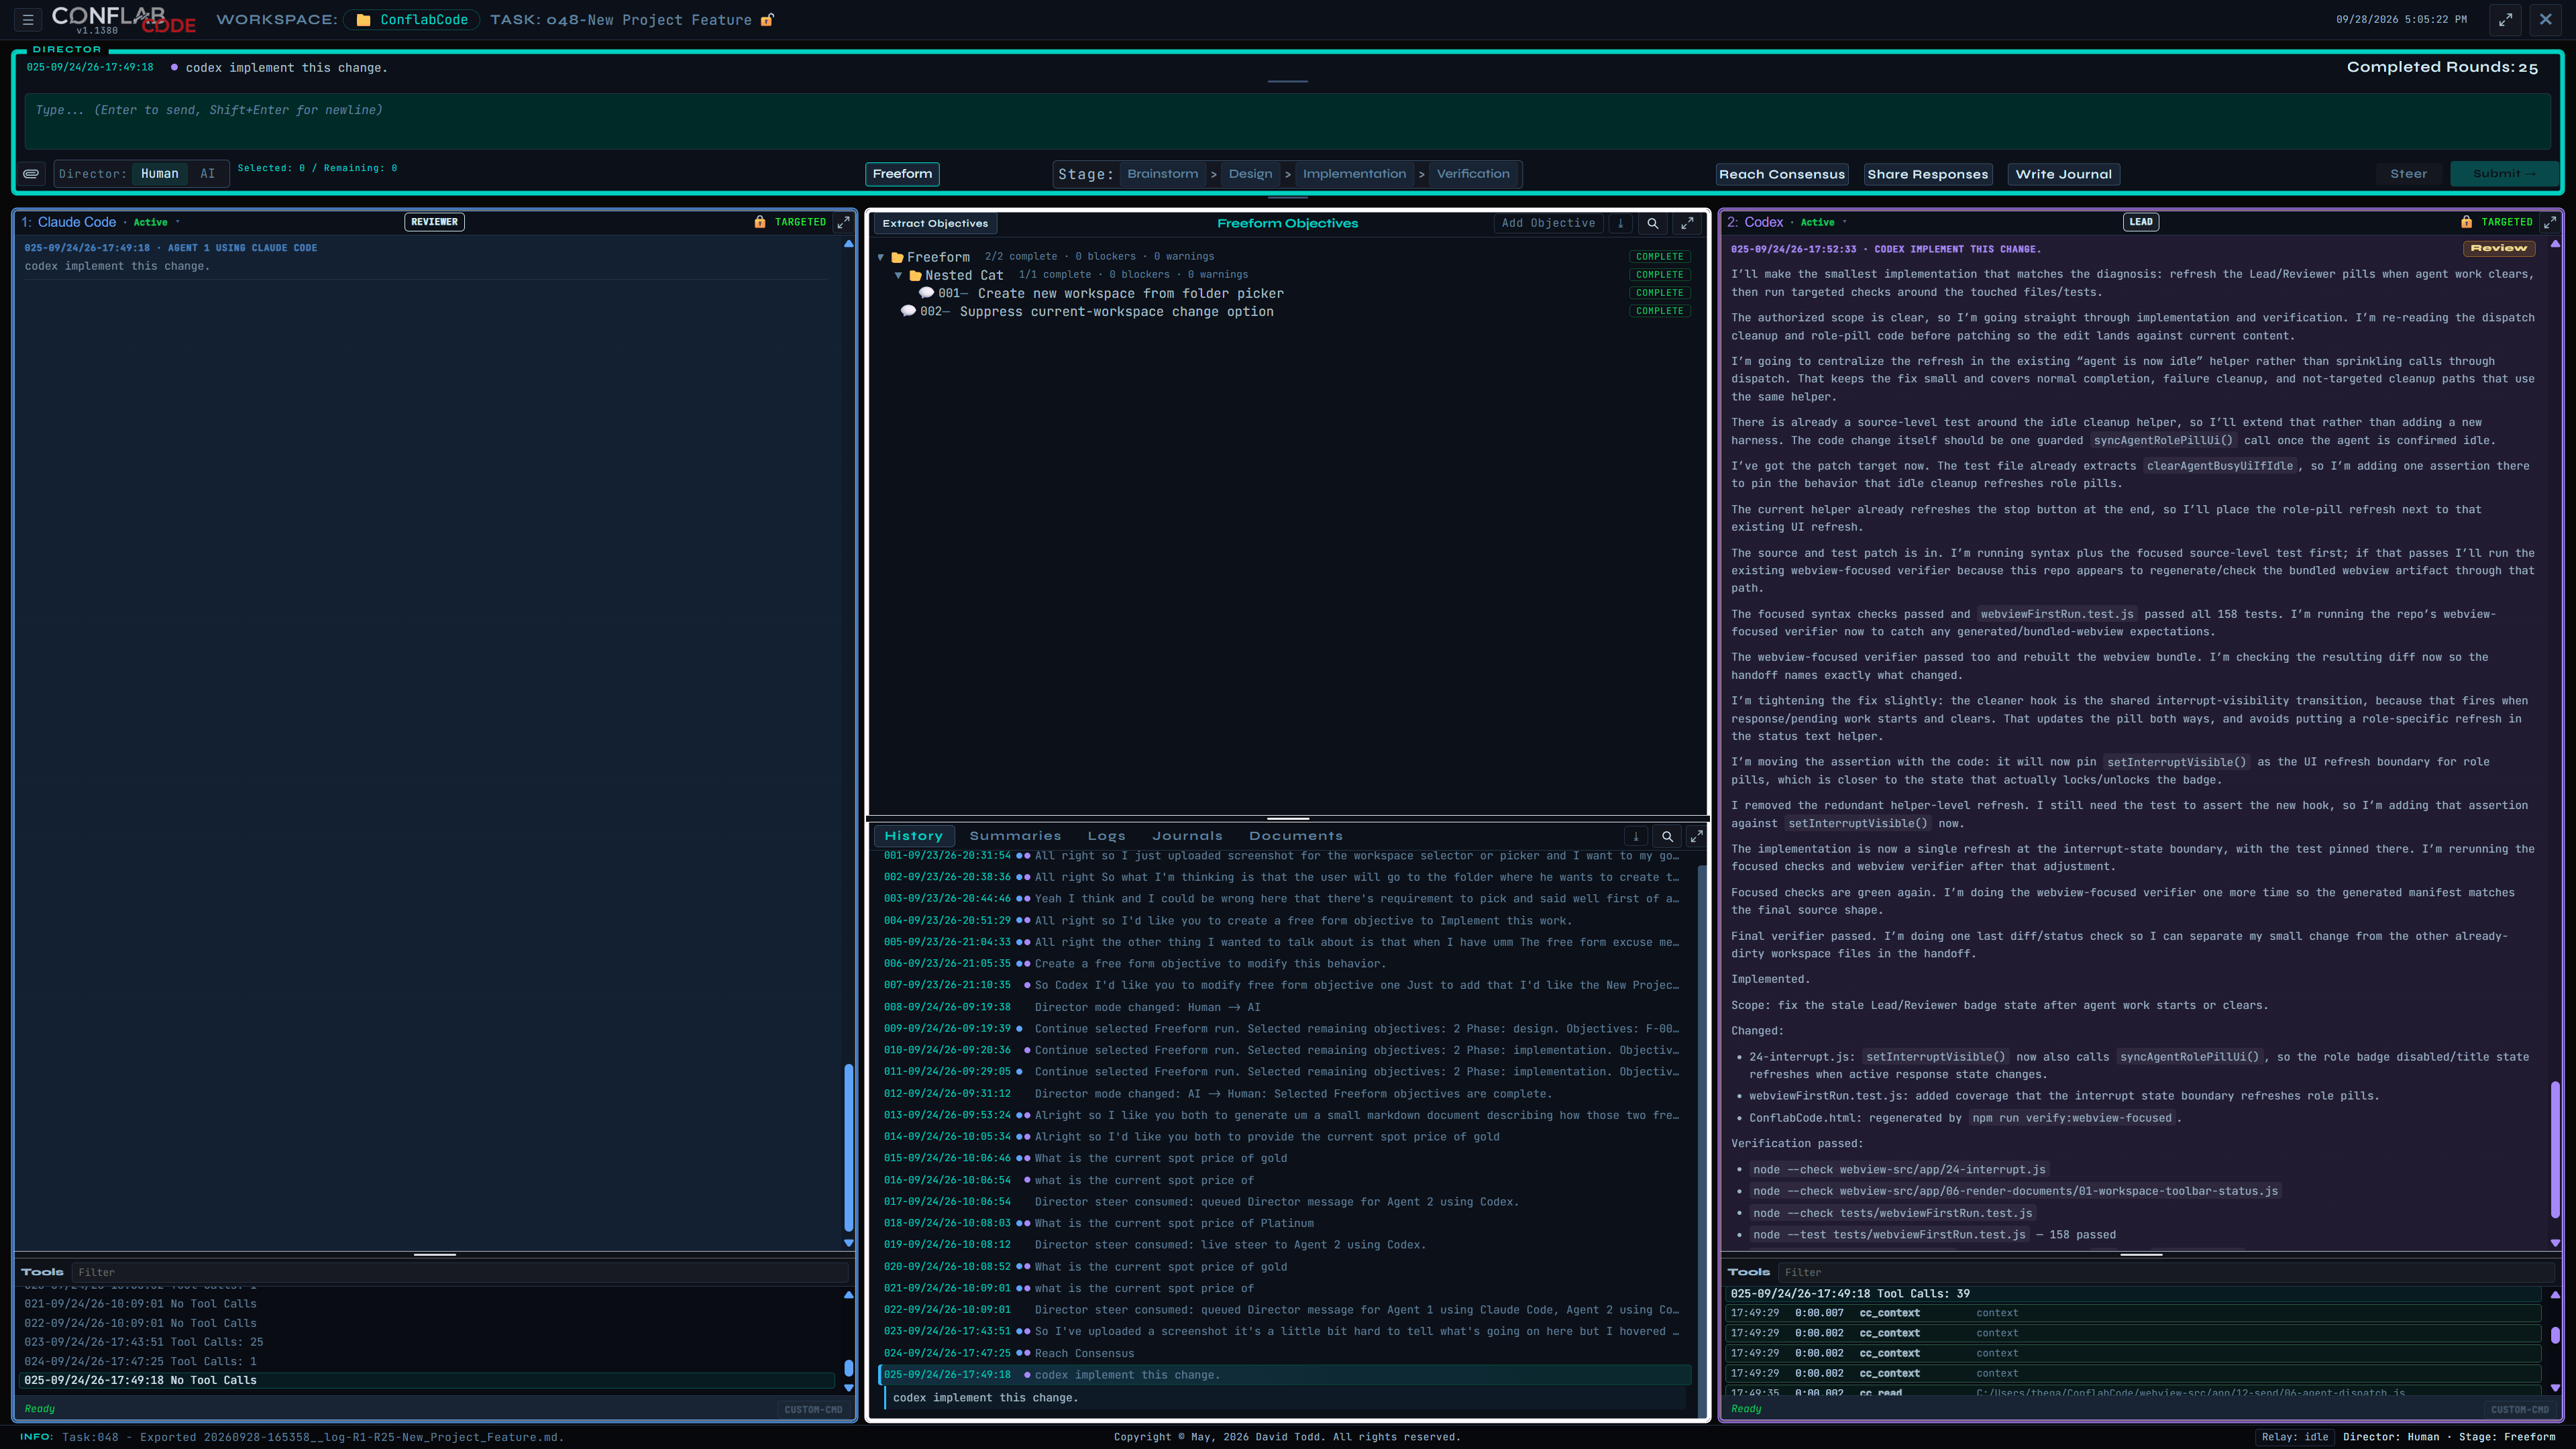Click the speech bubble icon of objective 002
Screen dimensions: 2576x1449
(x=908, y=311)
